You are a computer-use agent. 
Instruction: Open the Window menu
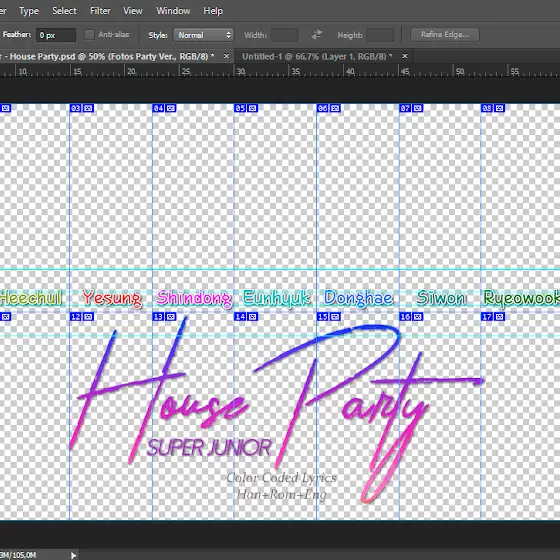tap(173, 11)
